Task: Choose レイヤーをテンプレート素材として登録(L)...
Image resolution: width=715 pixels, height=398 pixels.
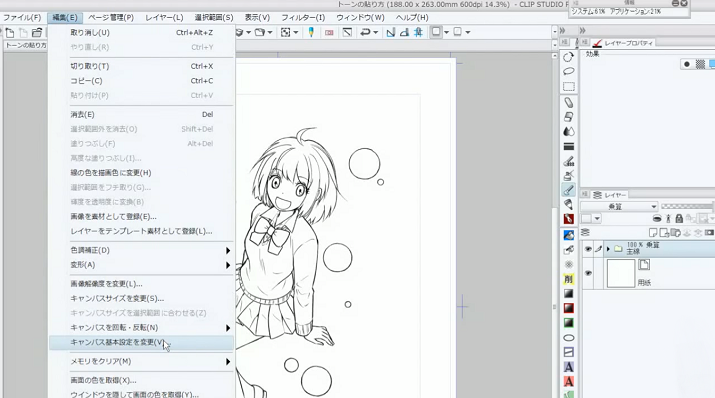Action: coord(141,231)
